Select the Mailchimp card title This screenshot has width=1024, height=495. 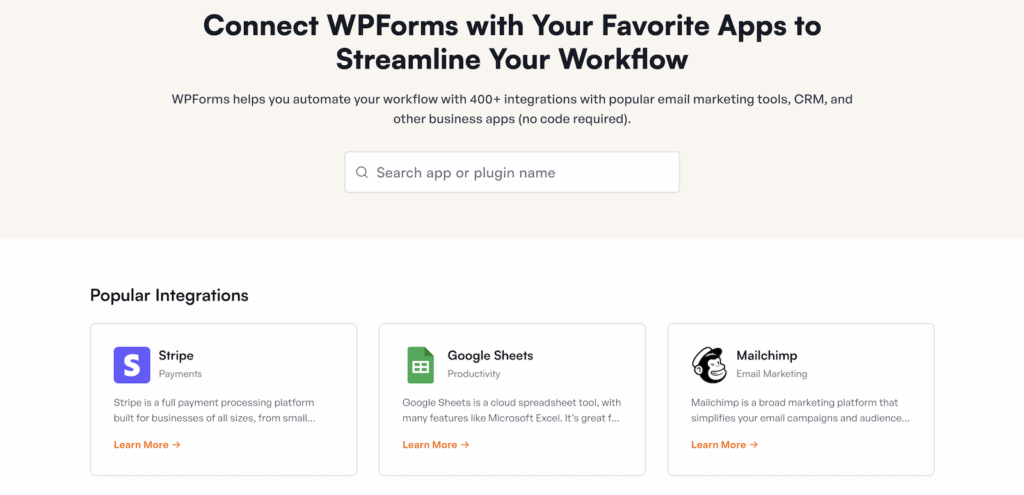pos(766,355)
